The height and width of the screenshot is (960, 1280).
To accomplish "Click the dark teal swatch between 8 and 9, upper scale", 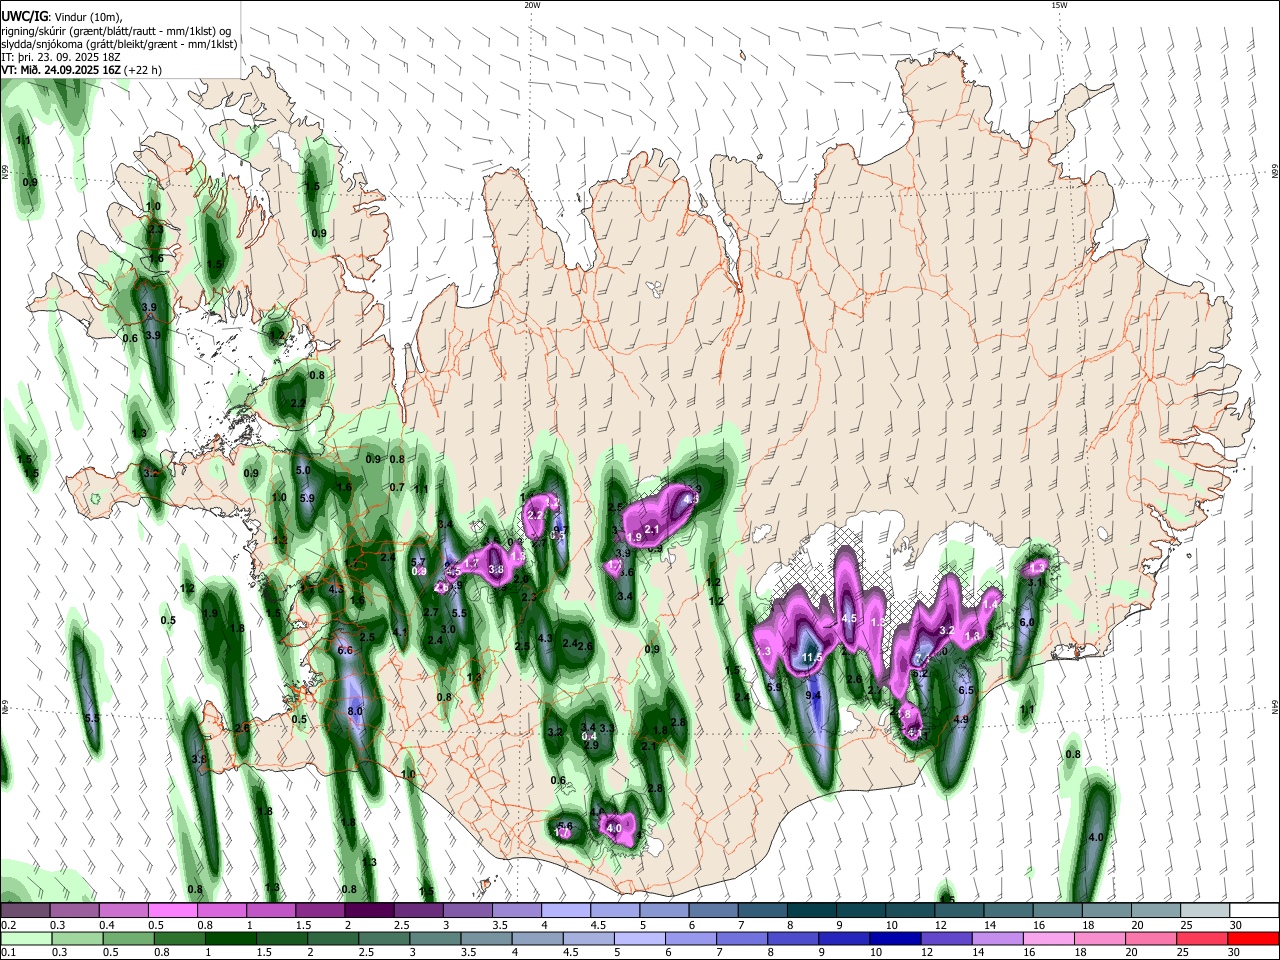I will [x=812, y=910].
